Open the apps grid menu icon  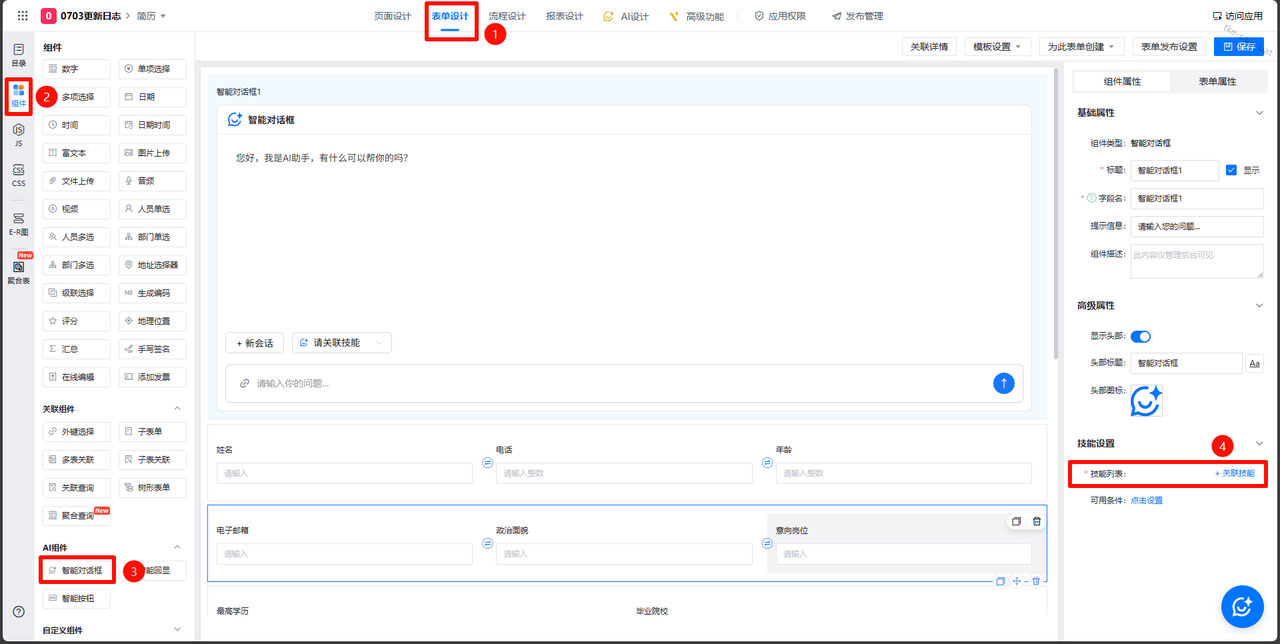[22, 16]
